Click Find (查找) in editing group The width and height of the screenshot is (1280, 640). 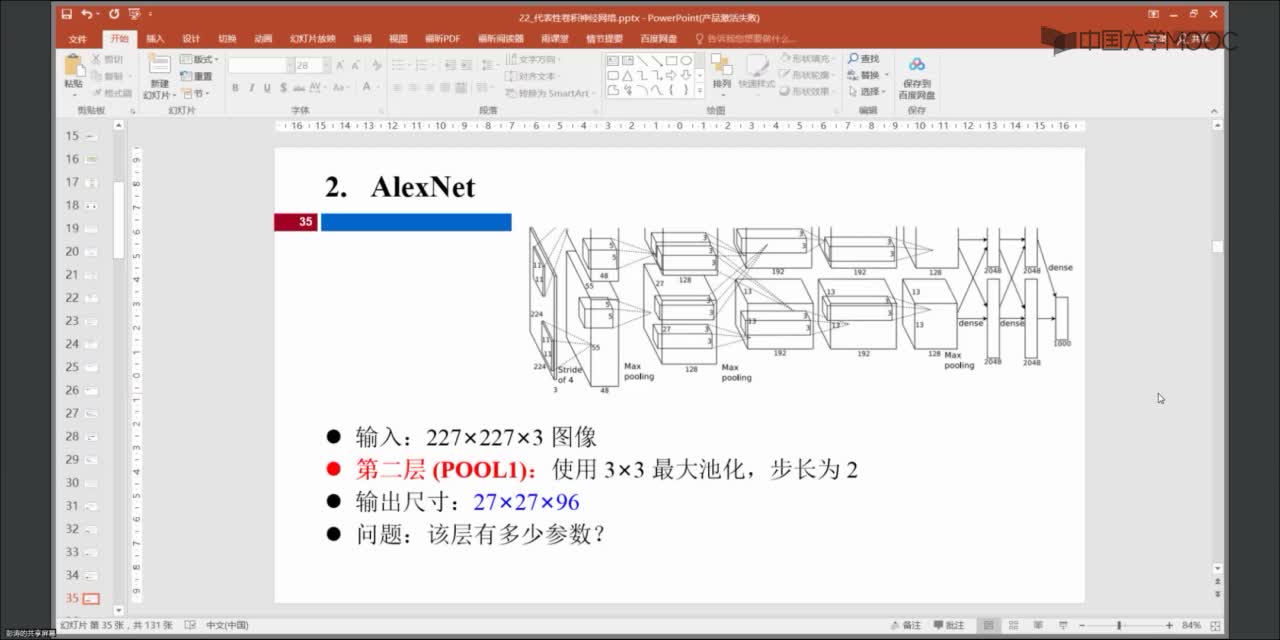coord(864,60)
